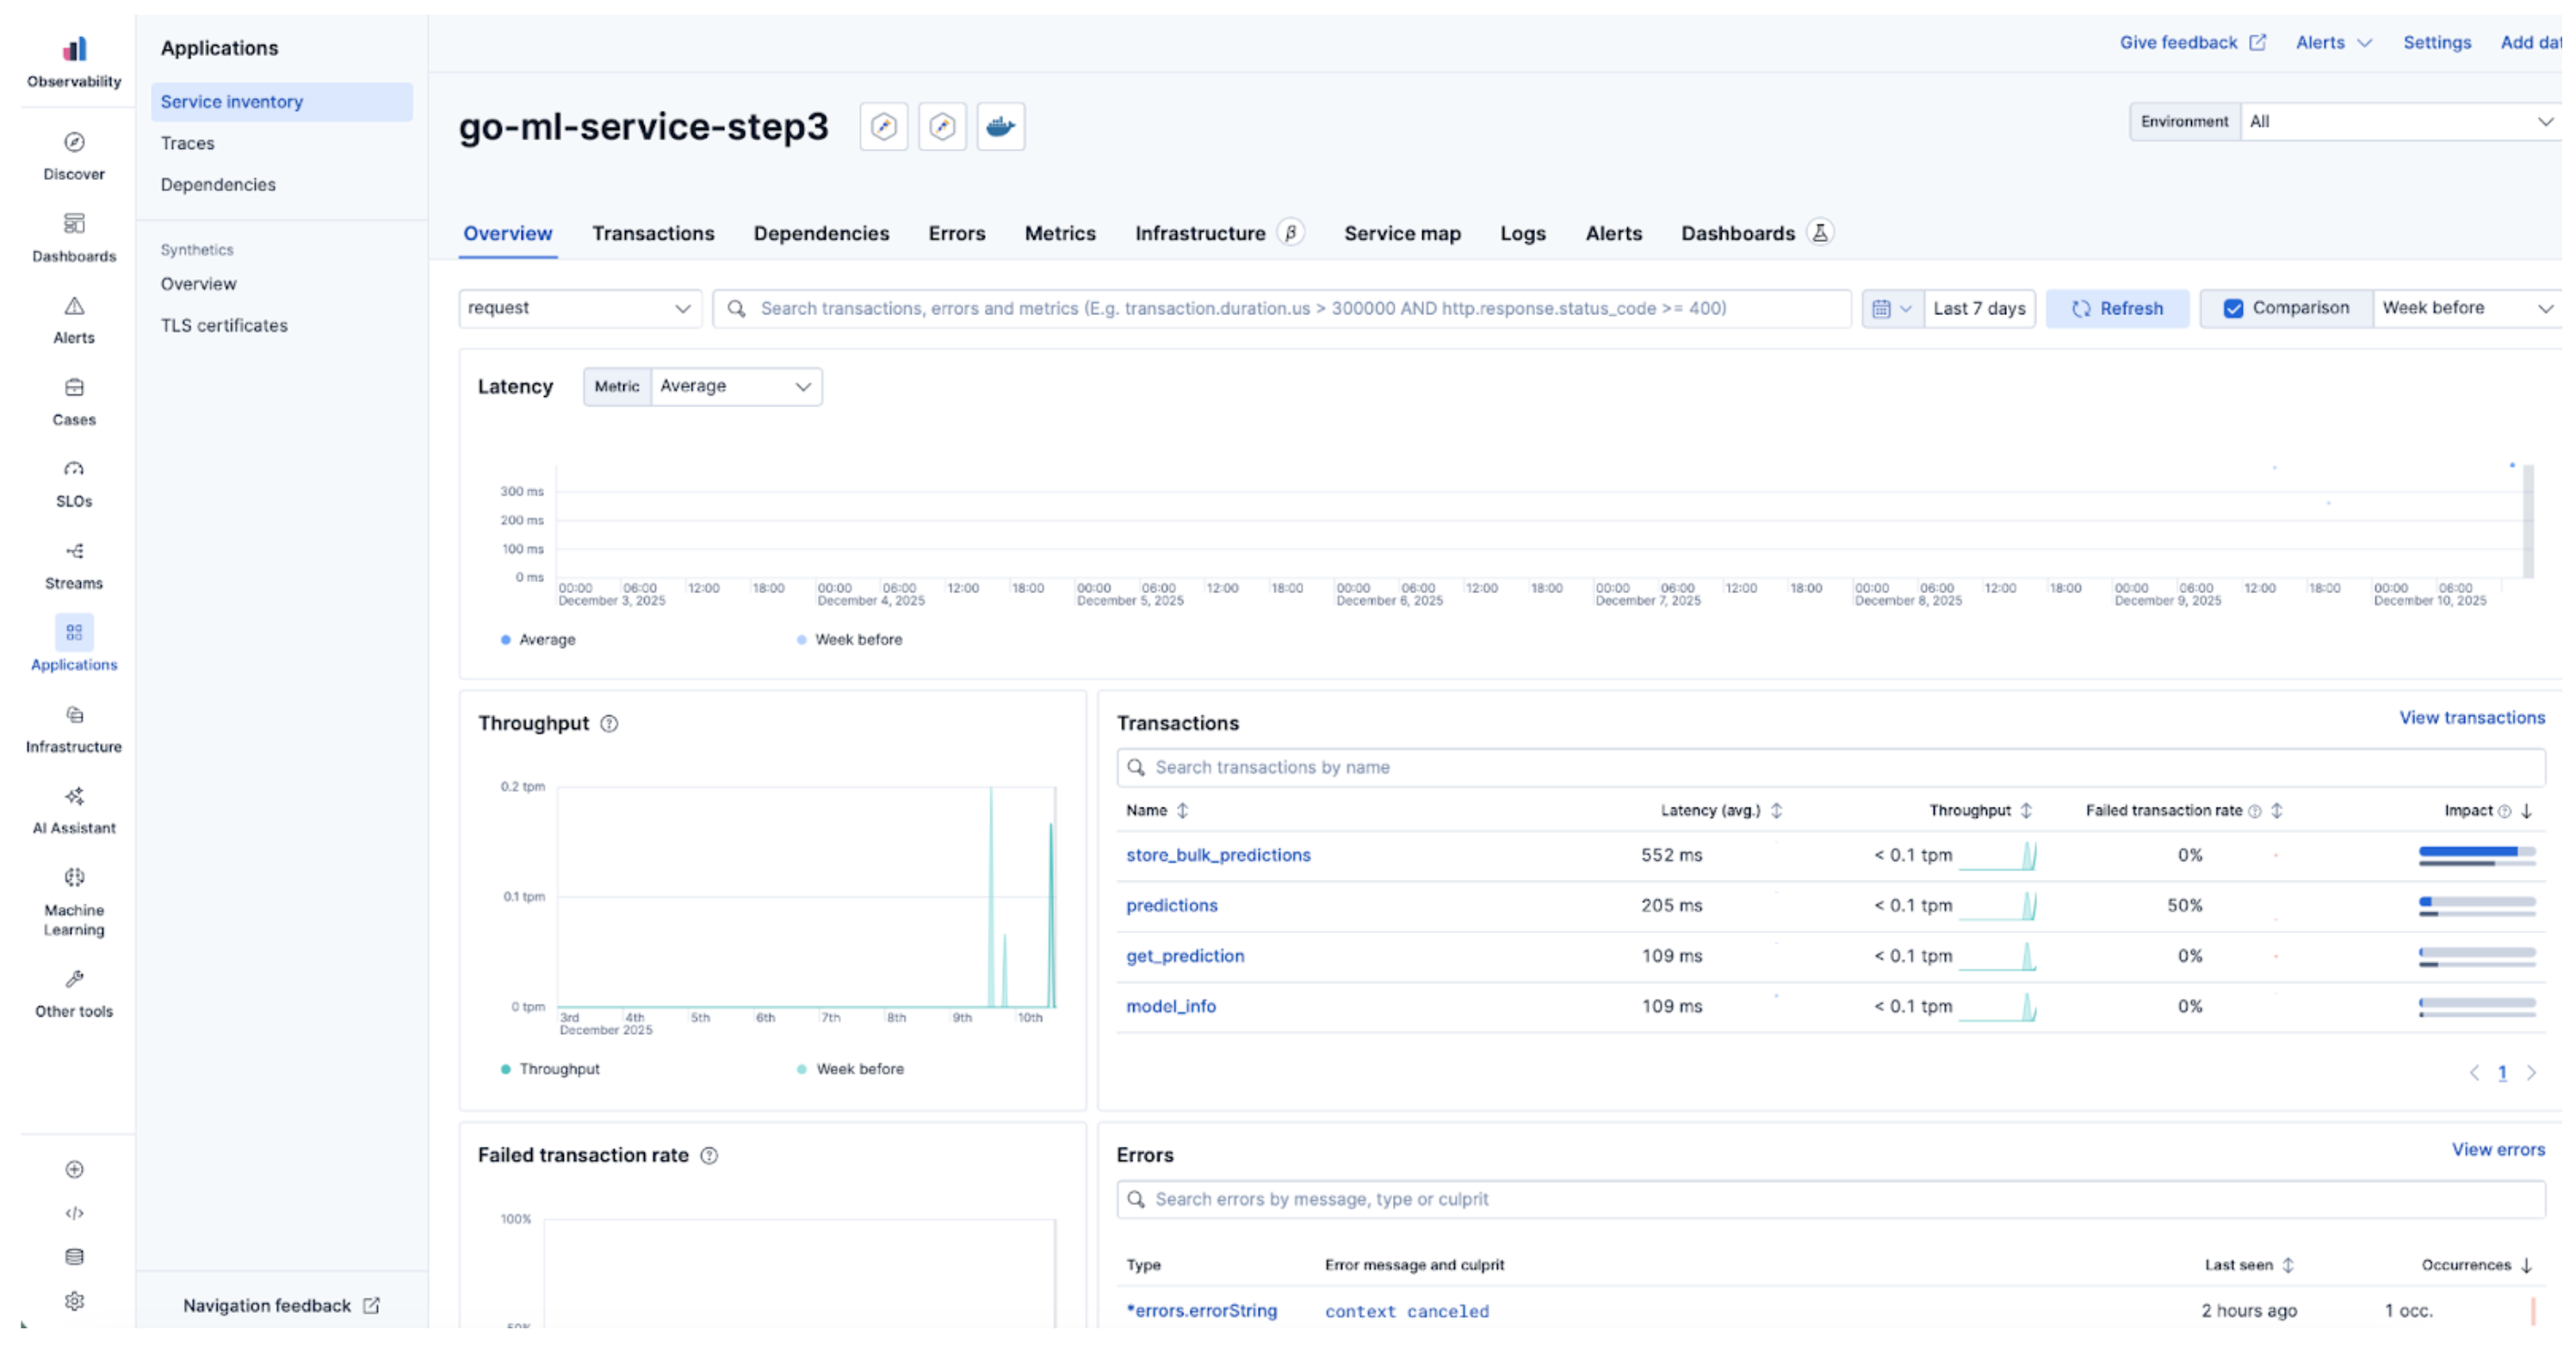Toggle the Comparison checkbox
2576x1355 pixels.
tap(2233, 309)
